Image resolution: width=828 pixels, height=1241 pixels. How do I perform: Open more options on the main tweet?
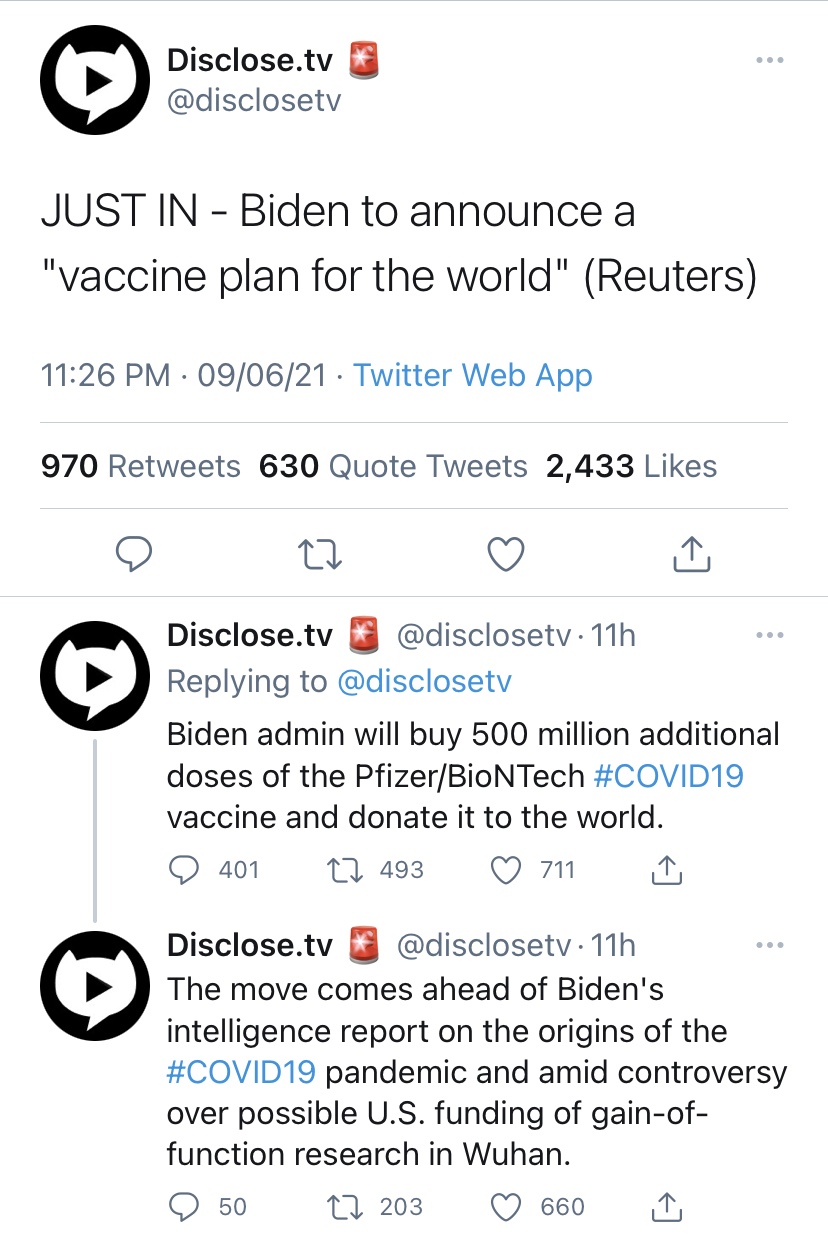(769, 60)
